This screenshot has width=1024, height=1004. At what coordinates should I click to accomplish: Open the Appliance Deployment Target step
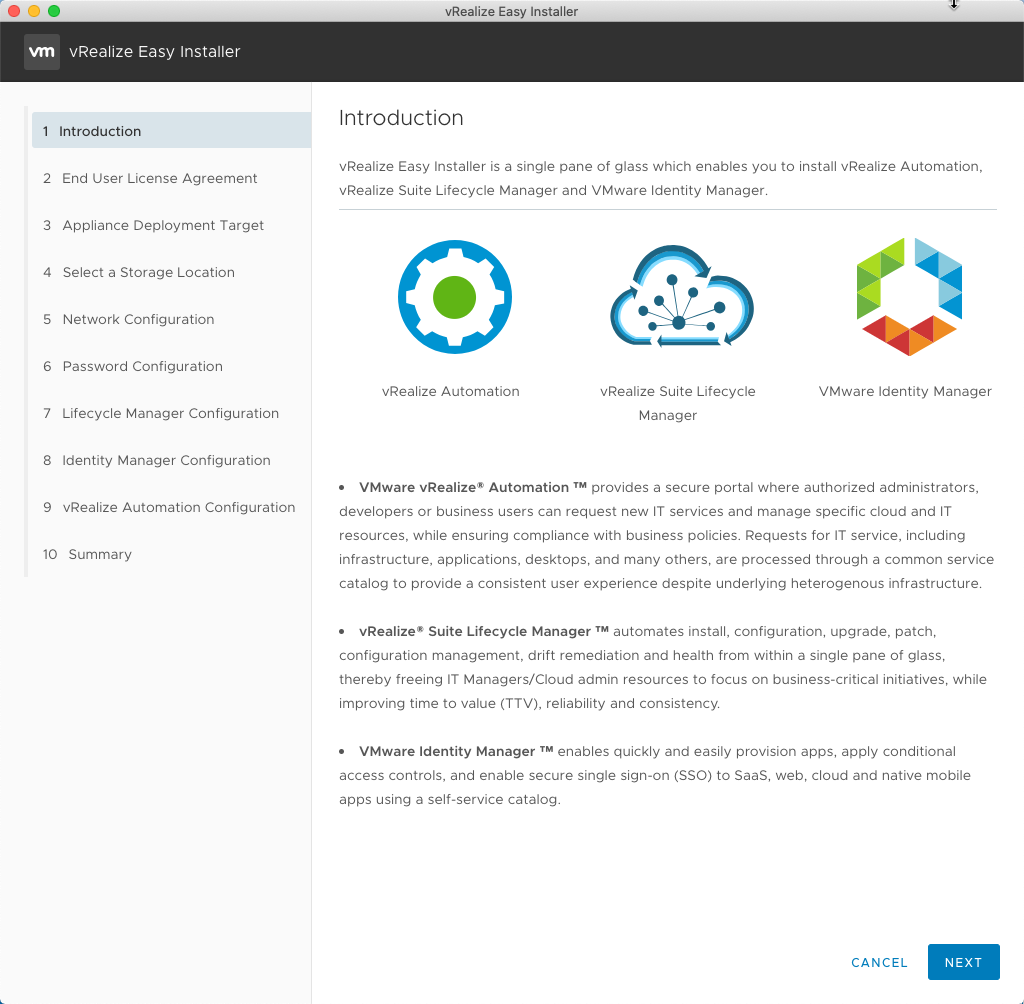coord(163,225)
